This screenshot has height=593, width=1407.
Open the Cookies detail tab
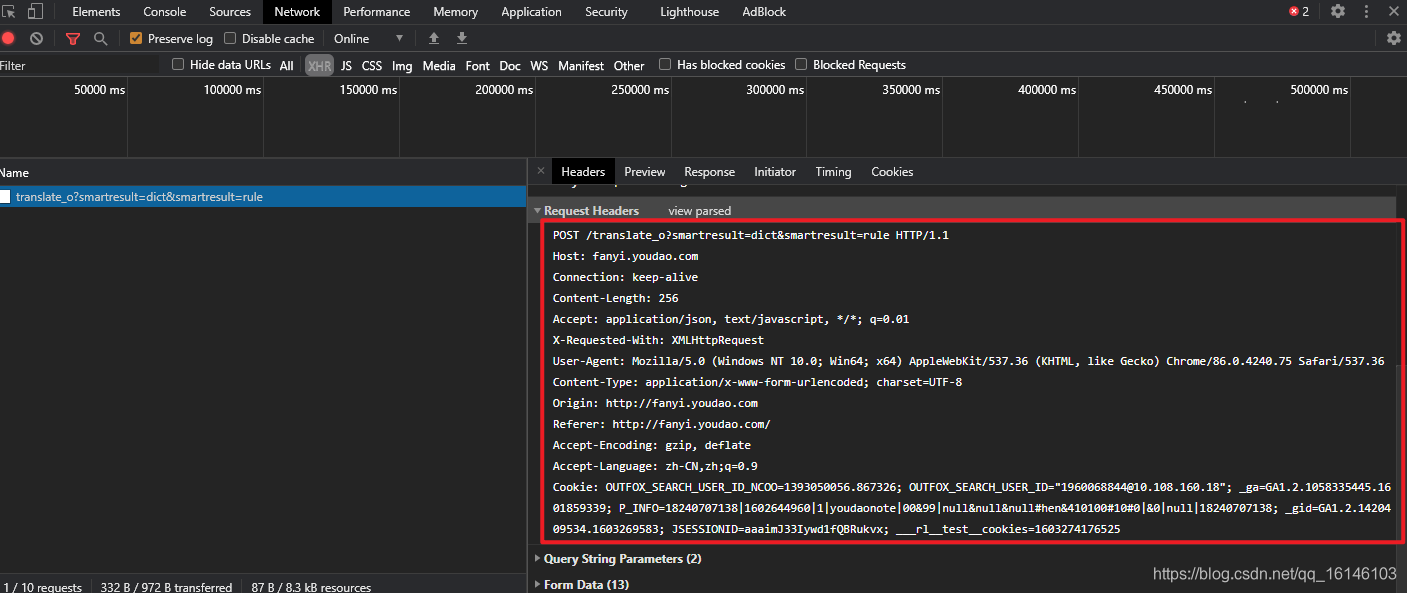[x=892, y=172]
